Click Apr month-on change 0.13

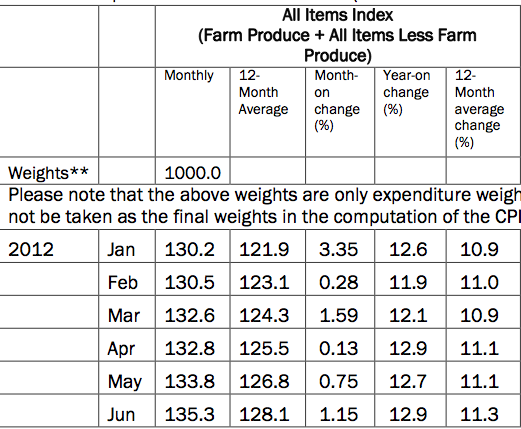(338, 349)
